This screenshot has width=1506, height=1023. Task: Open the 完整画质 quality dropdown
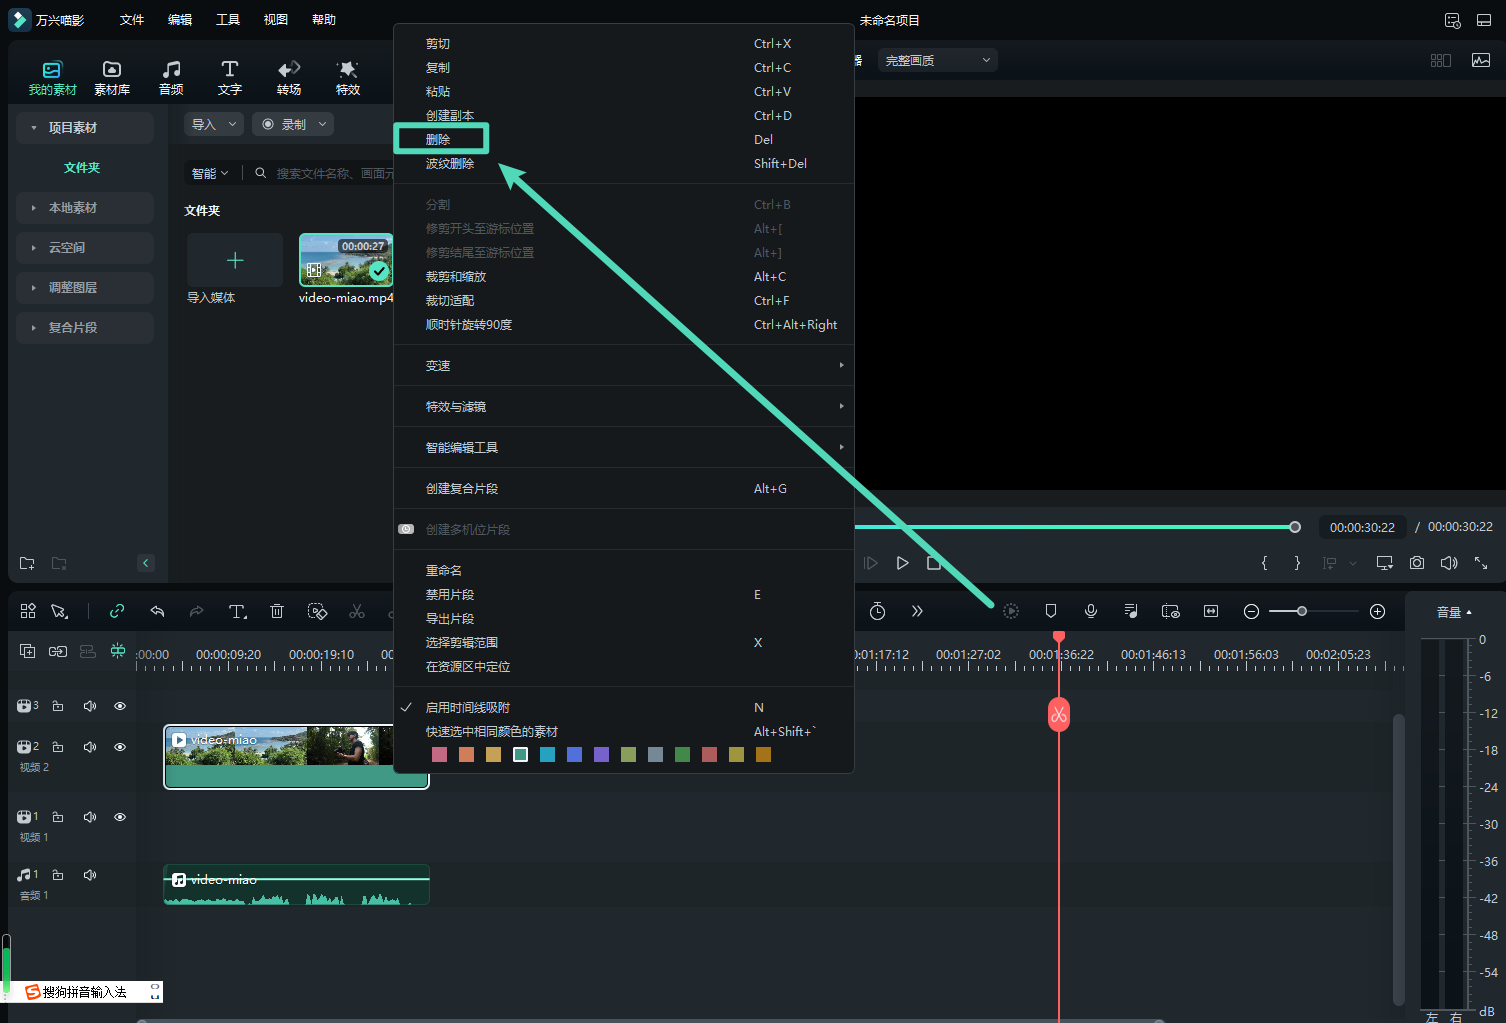click(x=937, y=60)
